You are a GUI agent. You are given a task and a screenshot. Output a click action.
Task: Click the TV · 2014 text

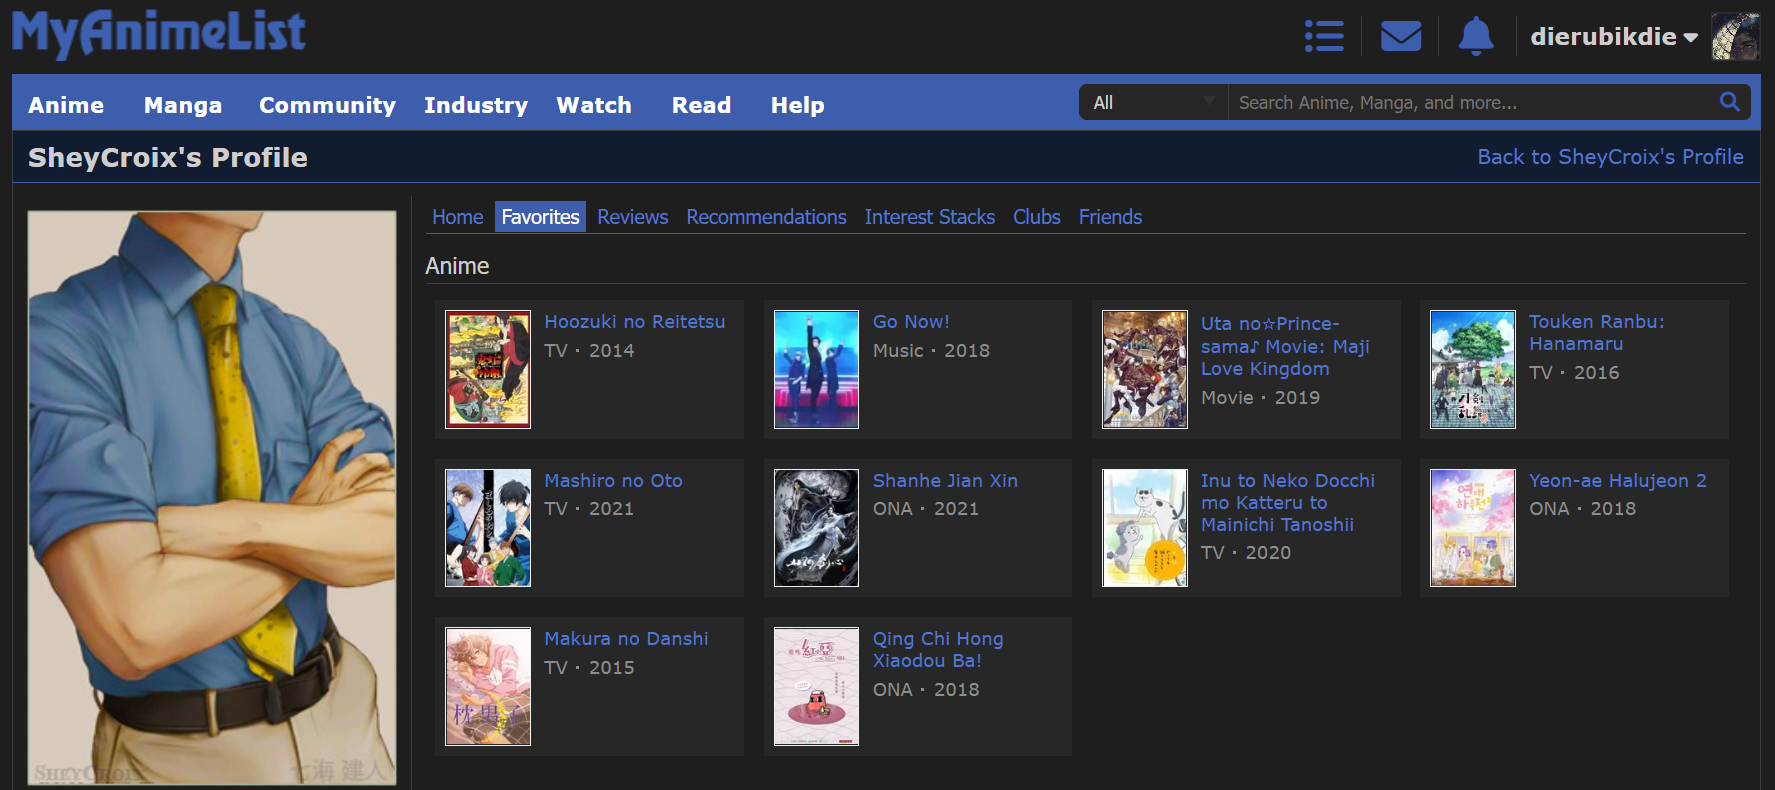[x=589, y=351]
